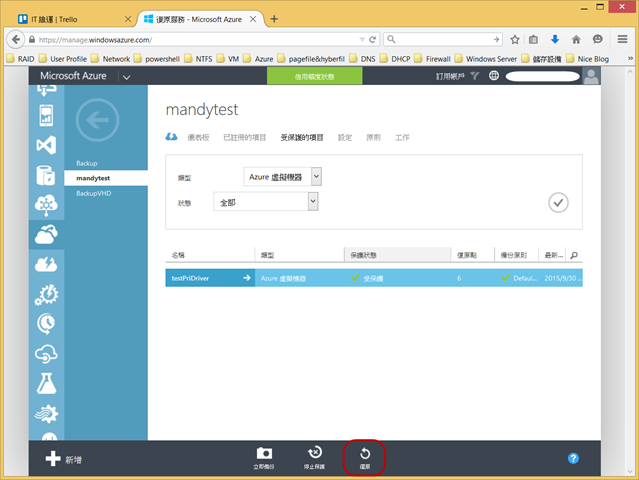Image resolution: width=639 pixels, height=480 pixels.
Task: Open the Visual Studio sidebar icon
Action: (x=46, y=145)
